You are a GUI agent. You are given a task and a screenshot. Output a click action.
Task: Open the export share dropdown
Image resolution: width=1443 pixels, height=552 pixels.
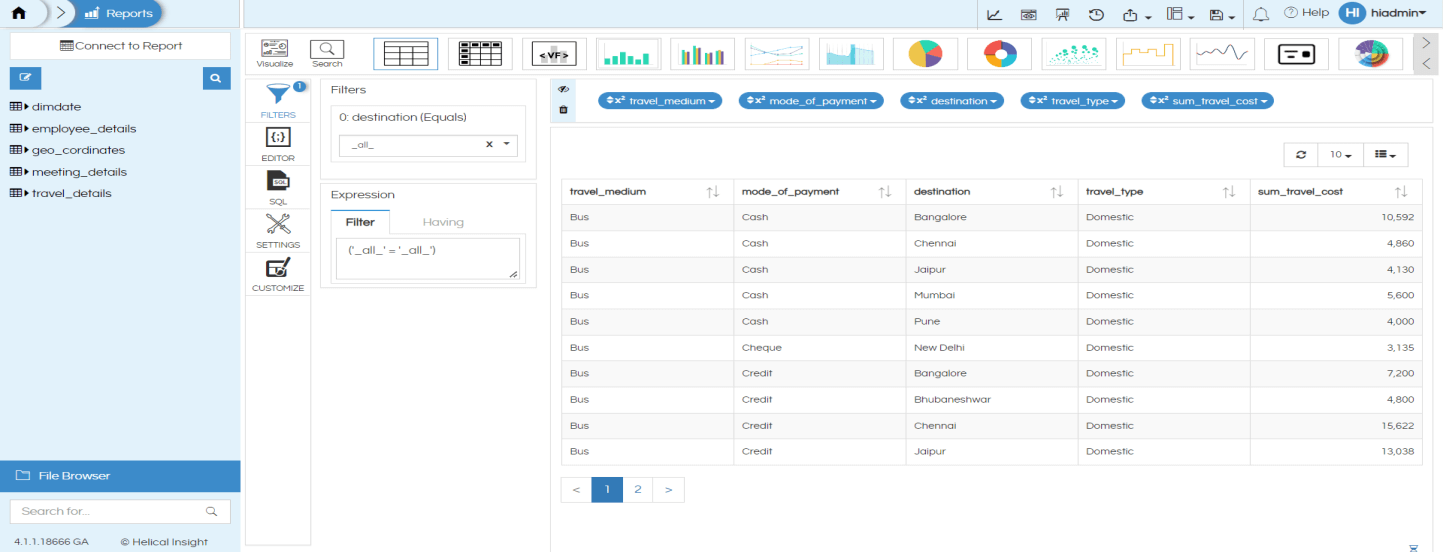[x=1137, y=14]
